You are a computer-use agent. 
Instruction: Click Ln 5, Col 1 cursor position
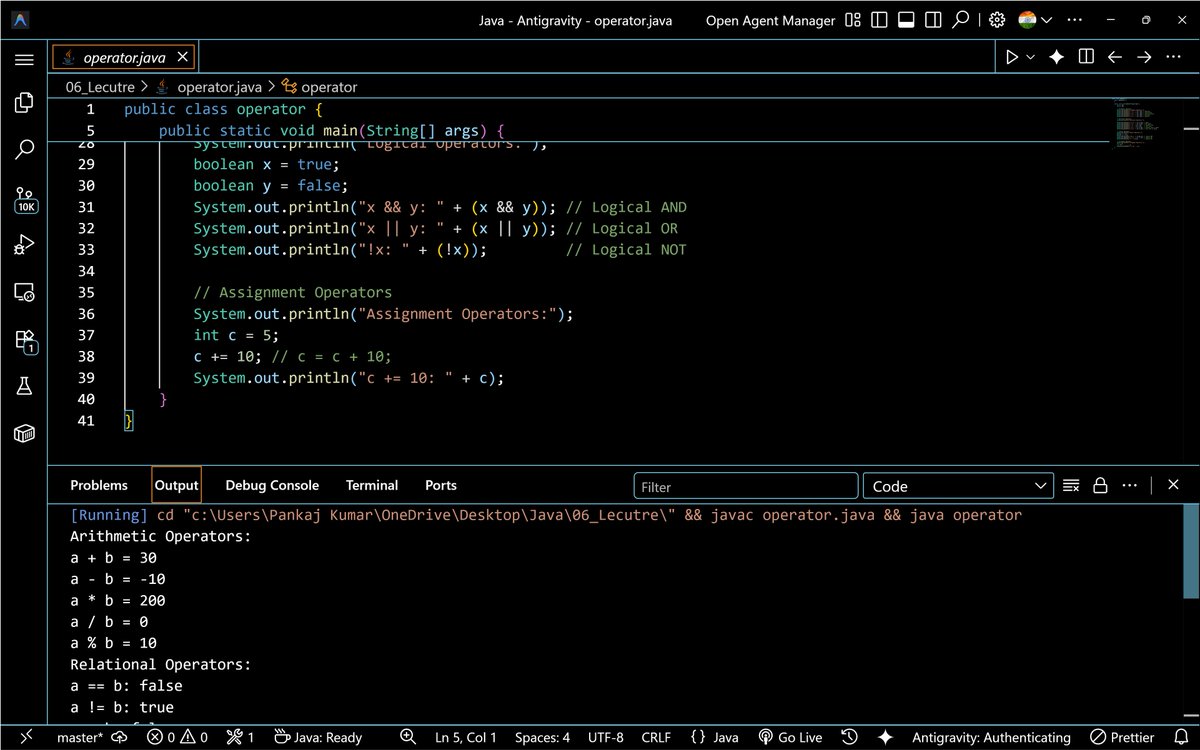tap(466, 737)
